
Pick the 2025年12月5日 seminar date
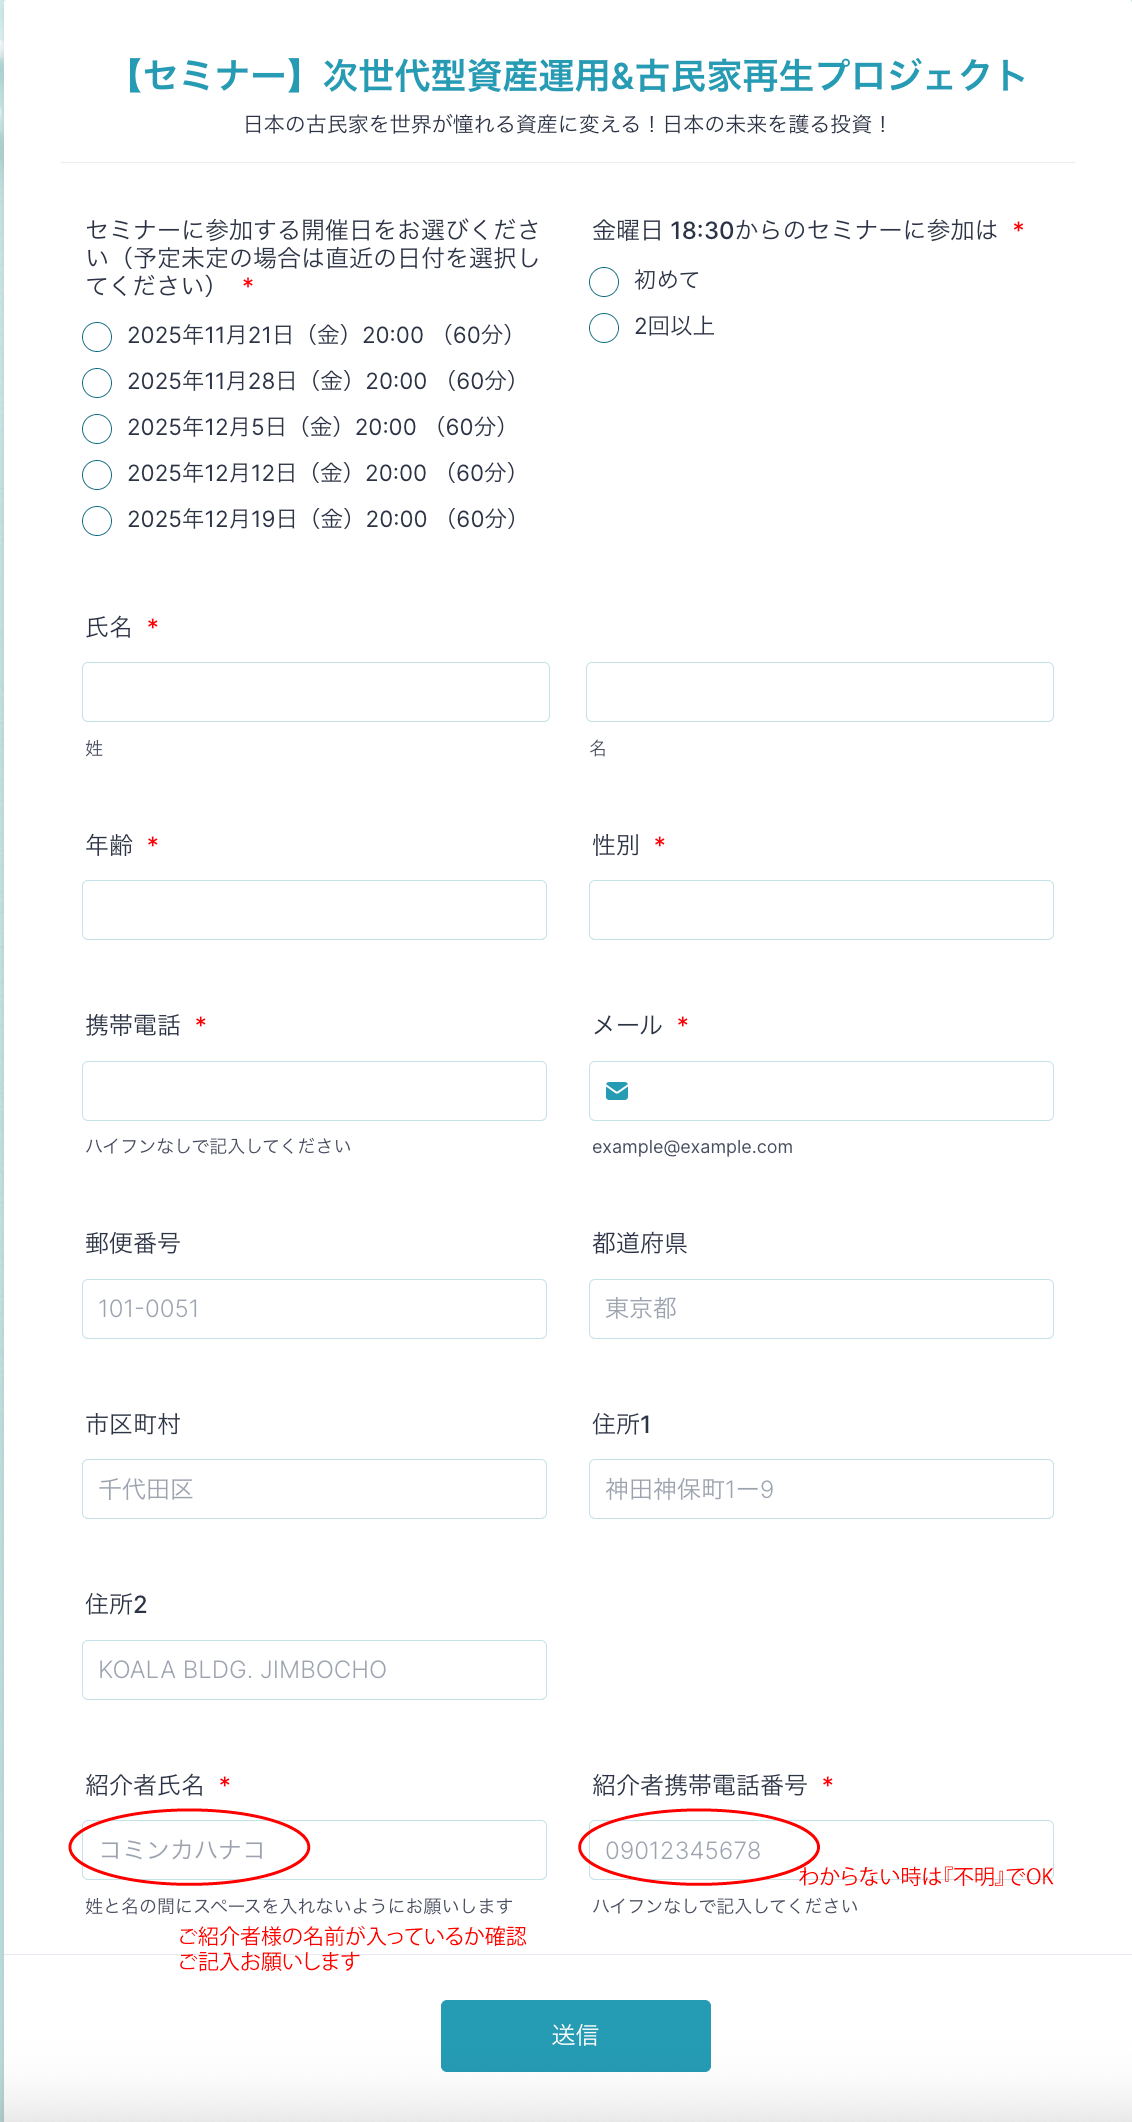tap(97, 429)
